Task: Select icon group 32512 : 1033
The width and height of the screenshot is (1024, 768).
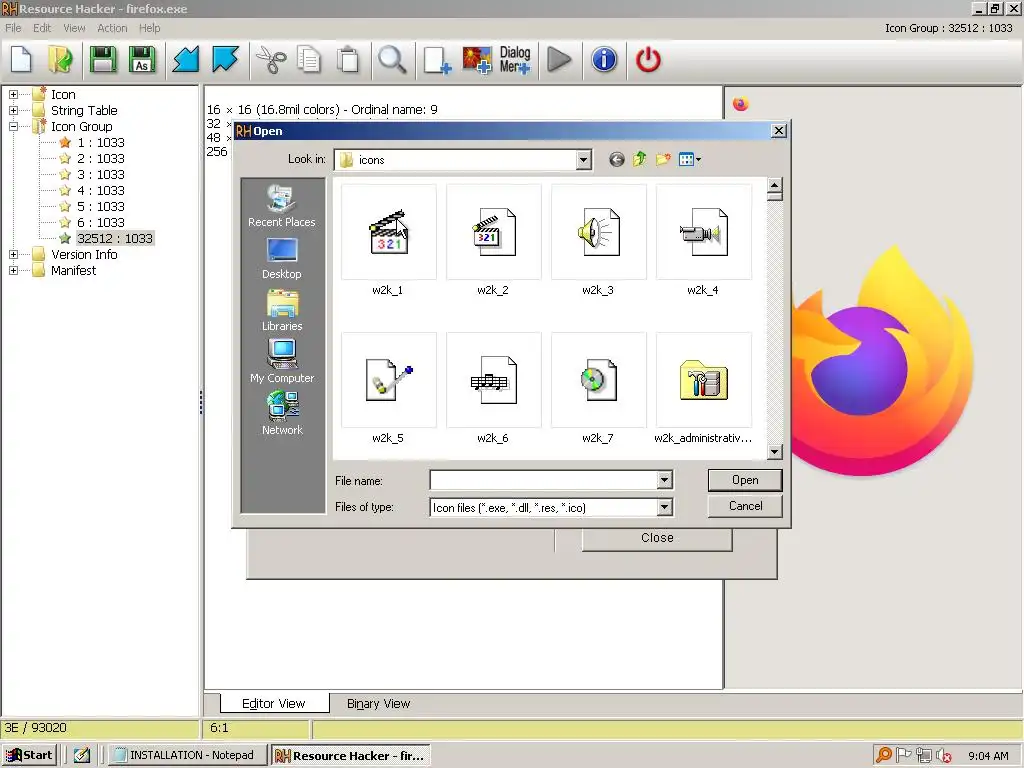Action: [x=115, y=238]
